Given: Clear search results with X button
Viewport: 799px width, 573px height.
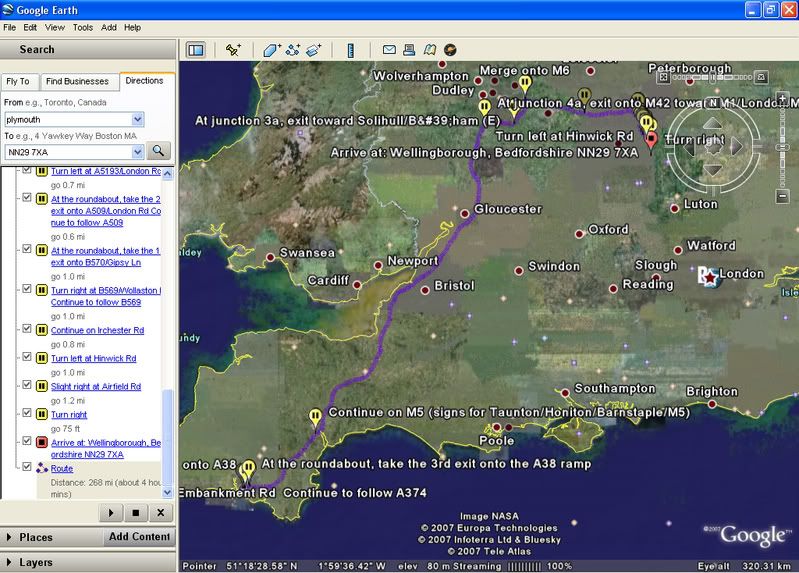Looking at the screenshot, I should (x=161, y=513).
